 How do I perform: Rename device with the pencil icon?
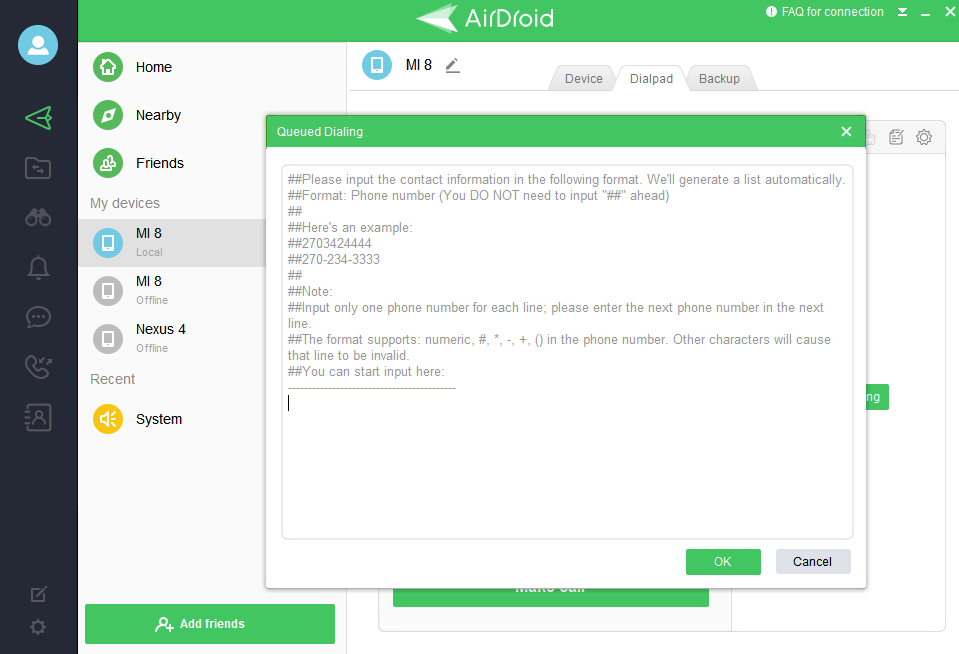(452, 65)
